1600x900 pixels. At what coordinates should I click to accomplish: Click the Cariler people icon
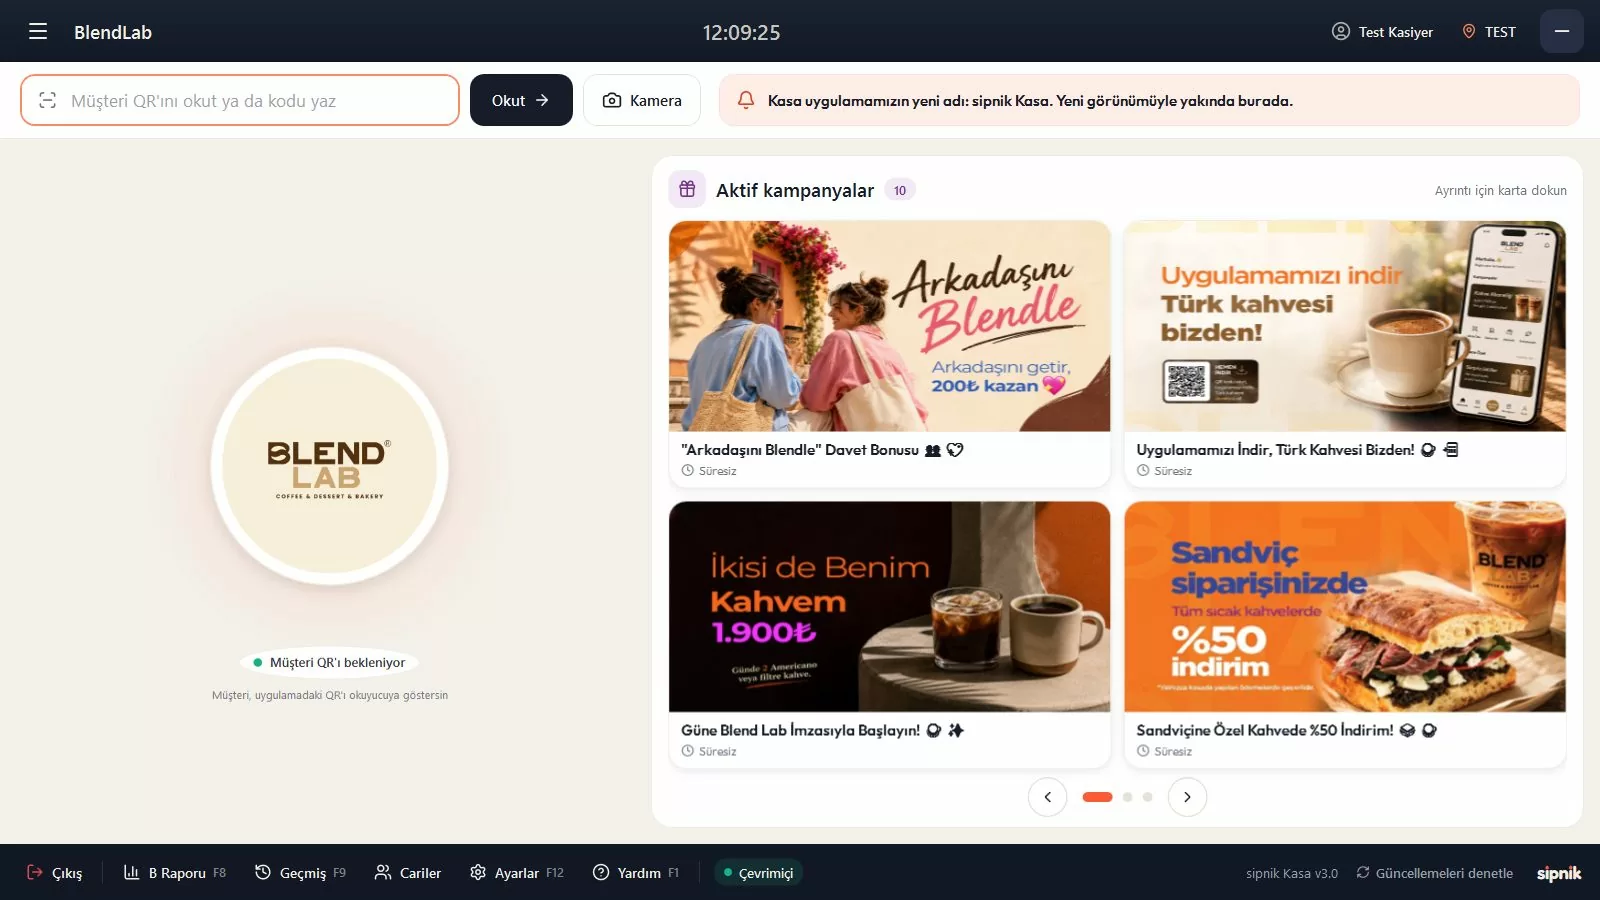[x=383, y=872]
